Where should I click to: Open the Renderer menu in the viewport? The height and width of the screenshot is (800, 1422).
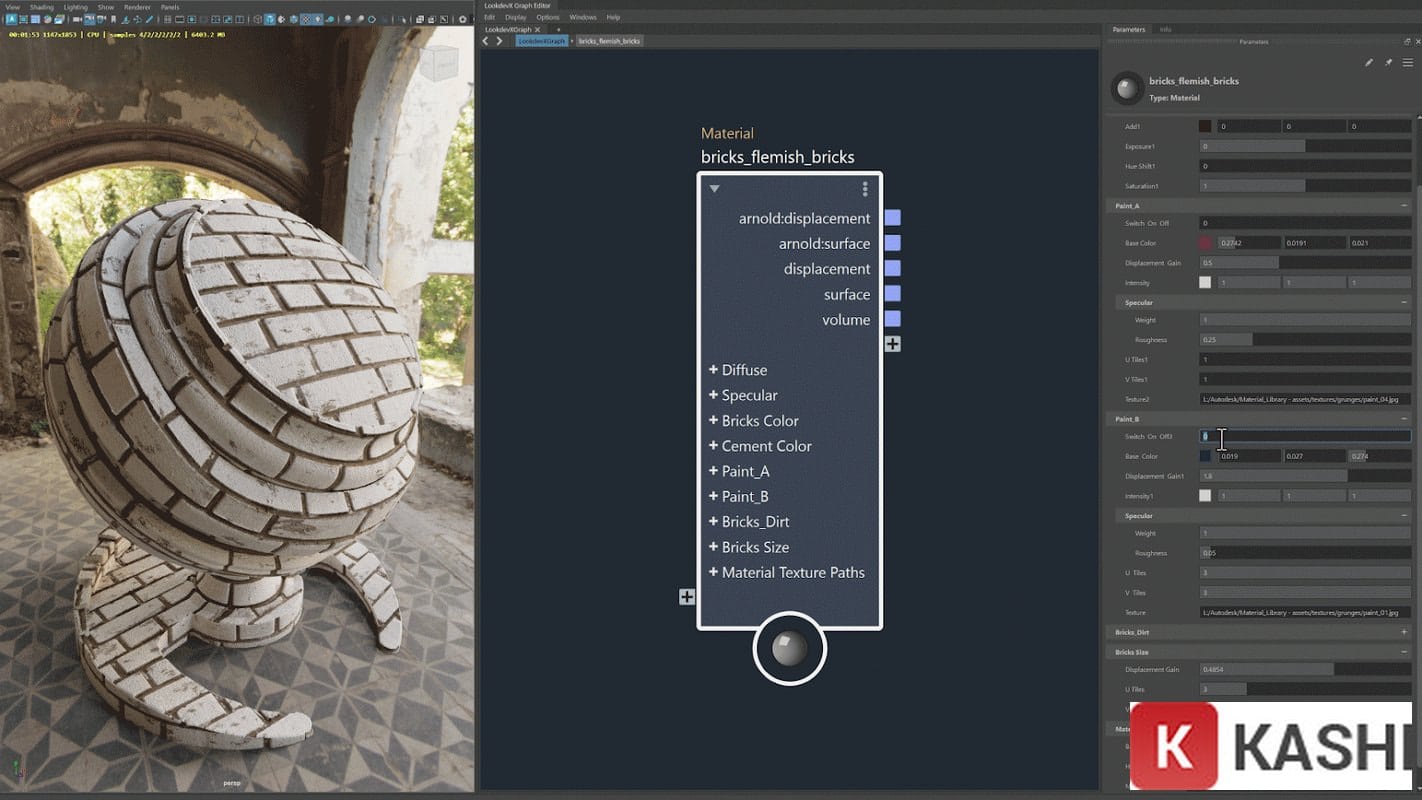137,7
